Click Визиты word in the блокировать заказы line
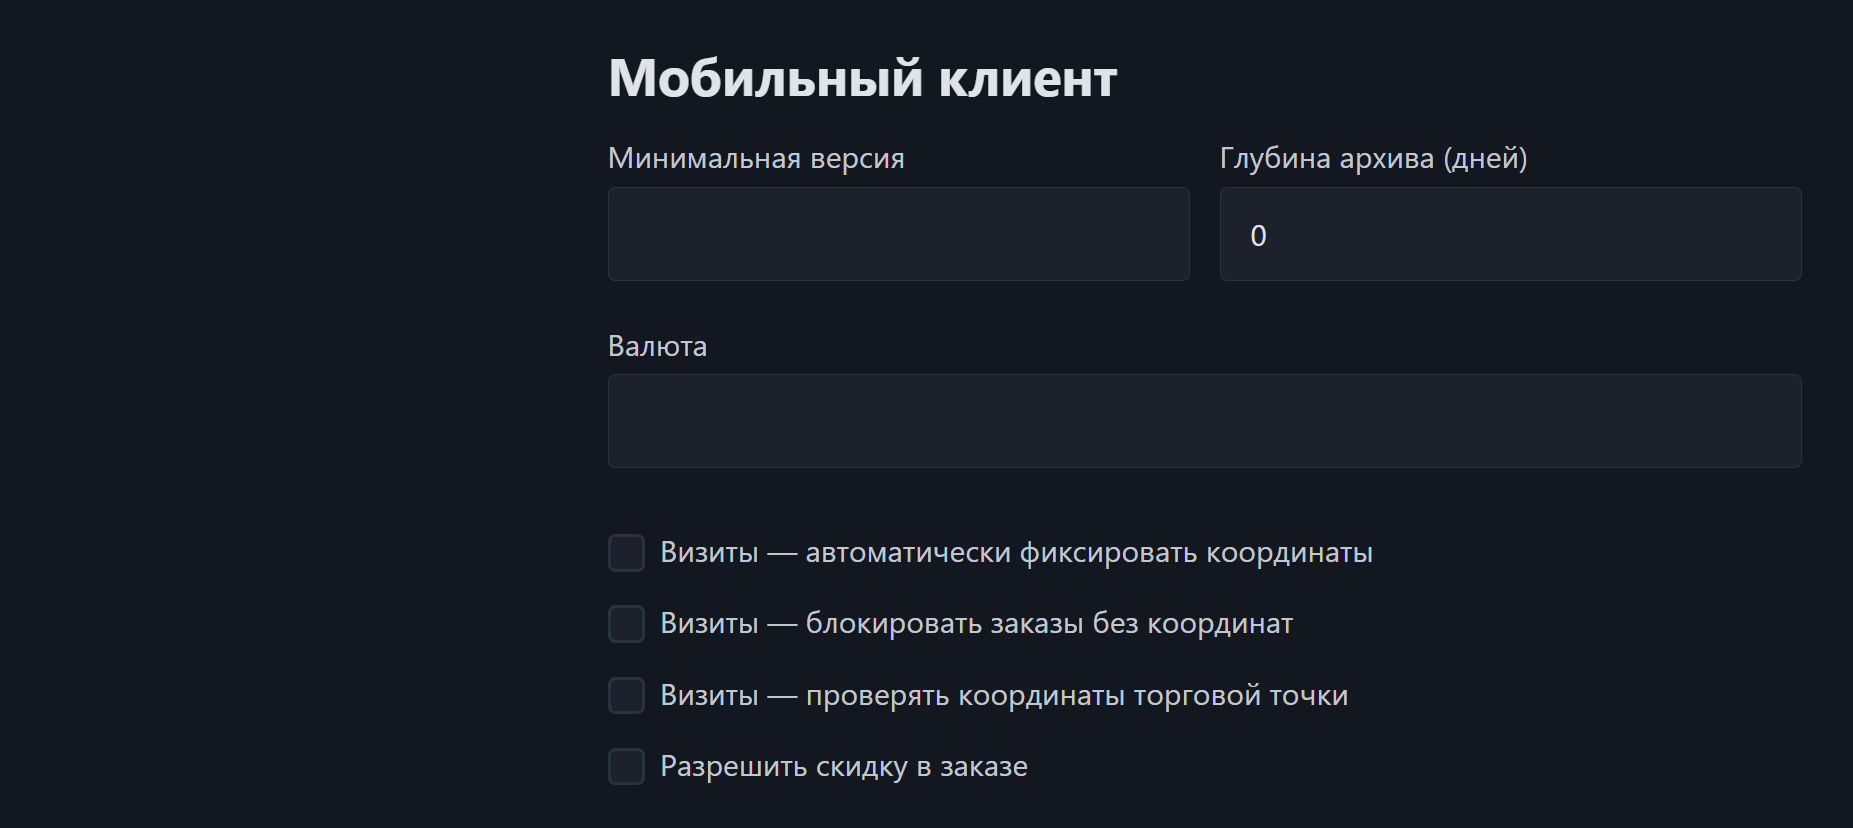 (709, 624)
